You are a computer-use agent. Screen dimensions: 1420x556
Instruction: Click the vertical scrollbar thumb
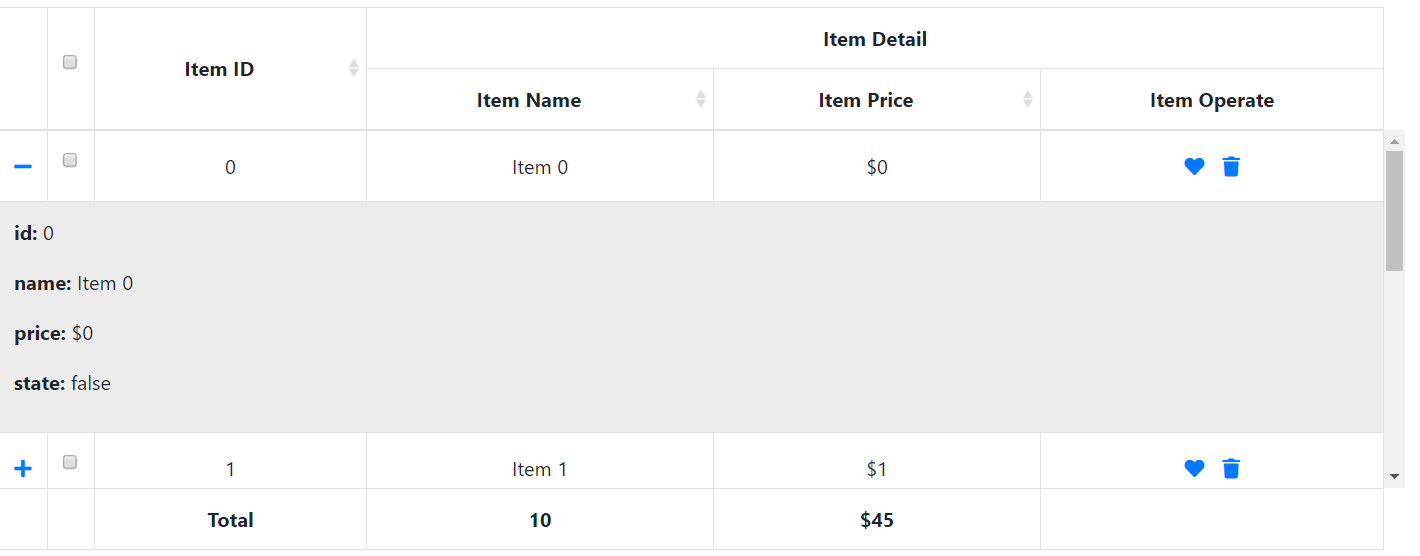[x=1394, y=210]
